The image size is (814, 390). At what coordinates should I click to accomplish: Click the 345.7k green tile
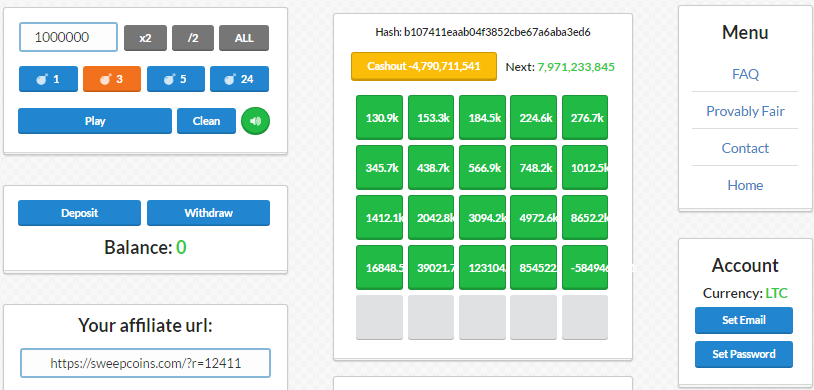click(x=379, y=167)
